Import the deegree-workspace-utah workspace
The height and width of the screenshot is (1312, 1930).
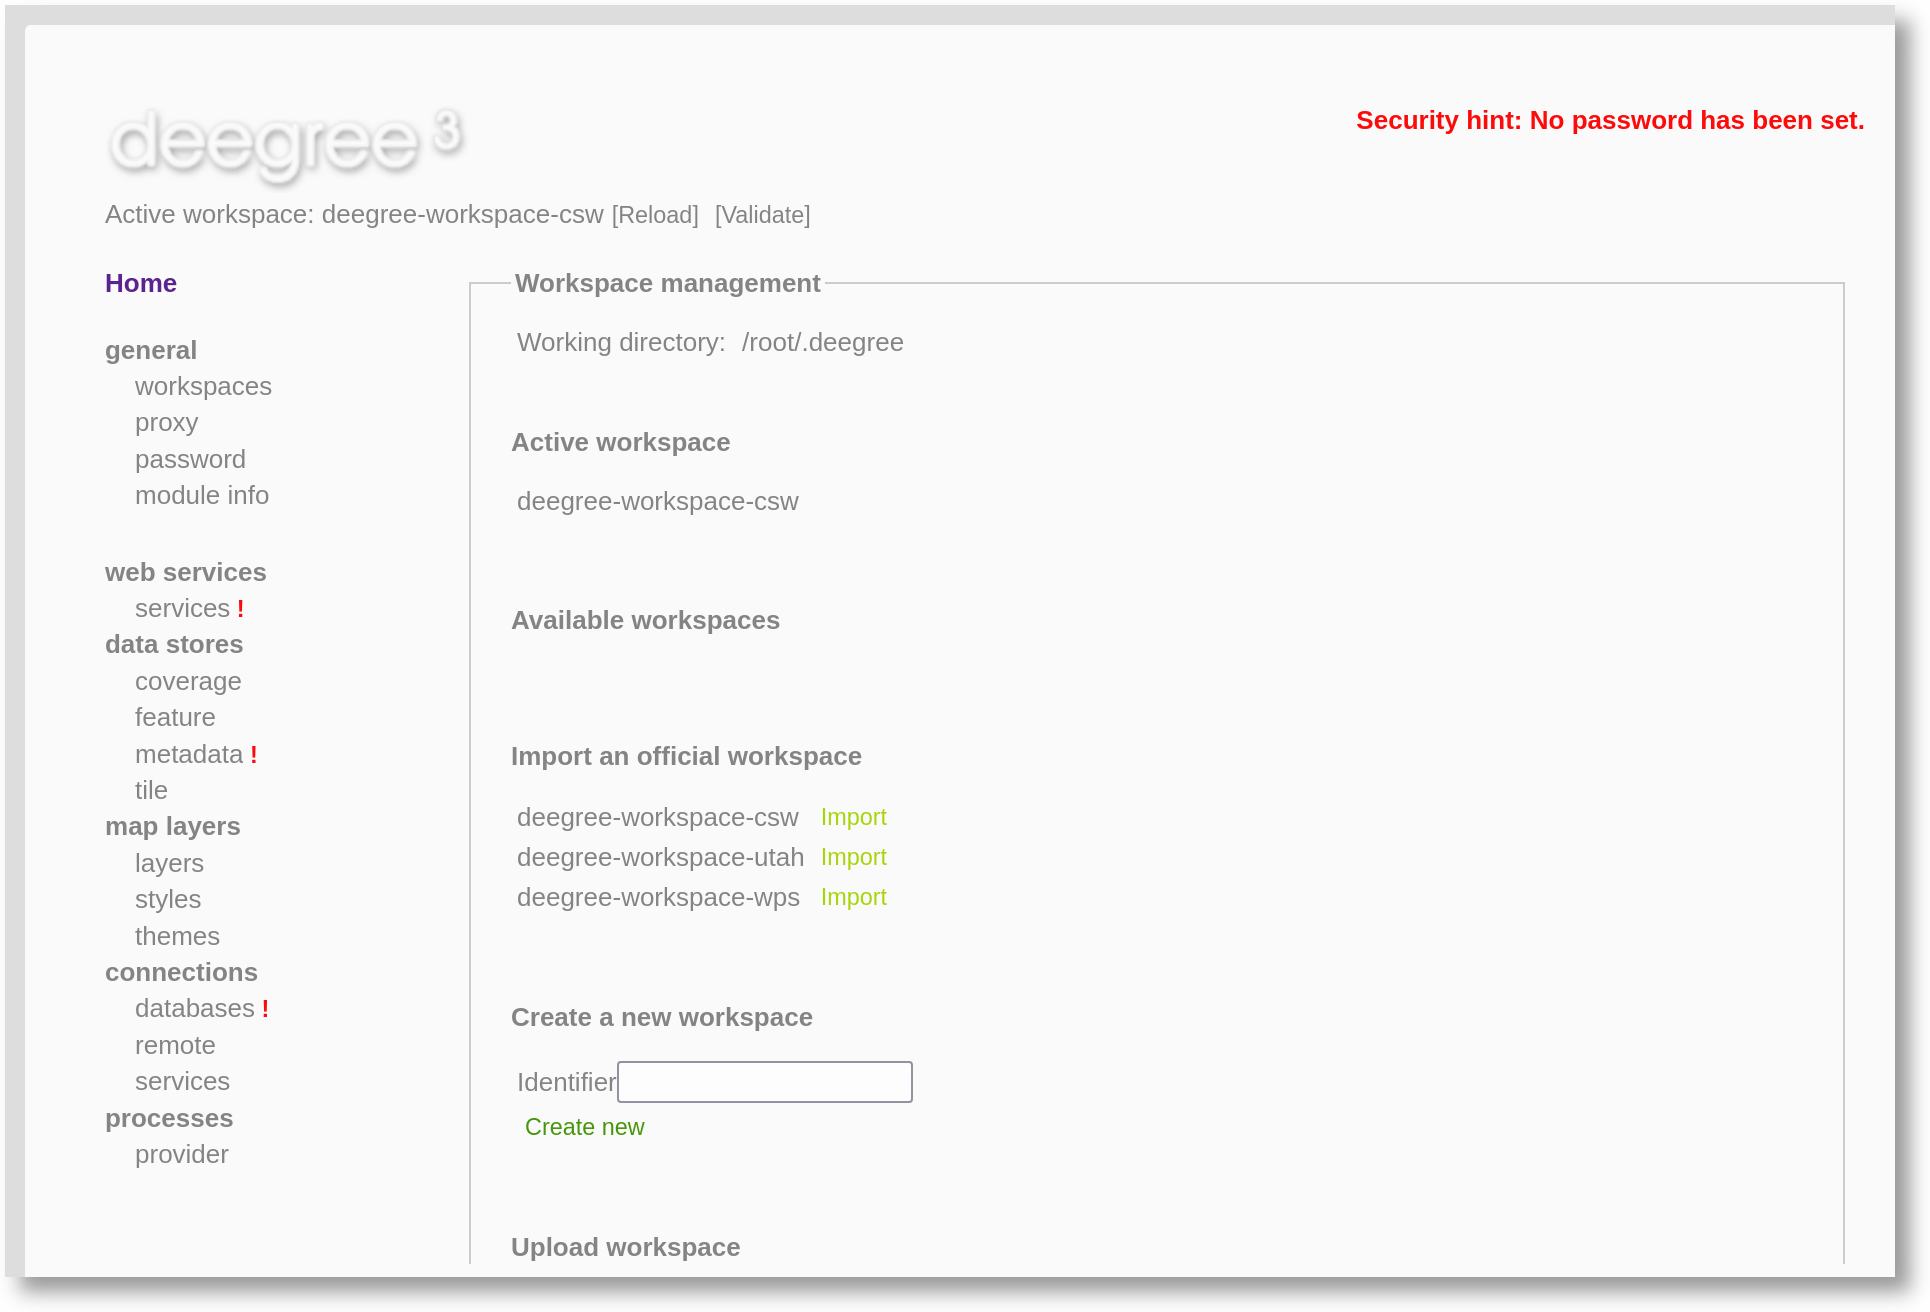(x=853, y=857)
